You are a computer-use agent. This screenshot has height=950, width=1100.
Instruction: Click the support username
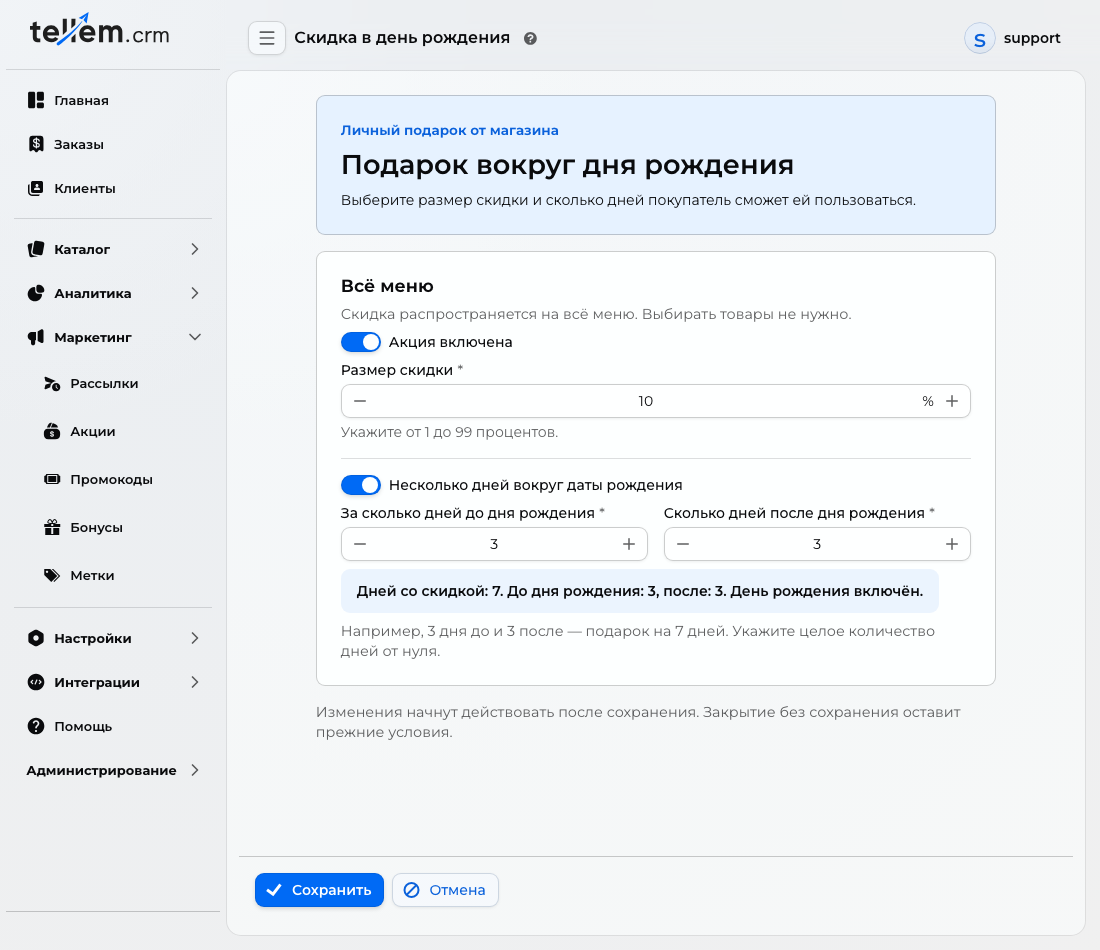(1031, 38)
